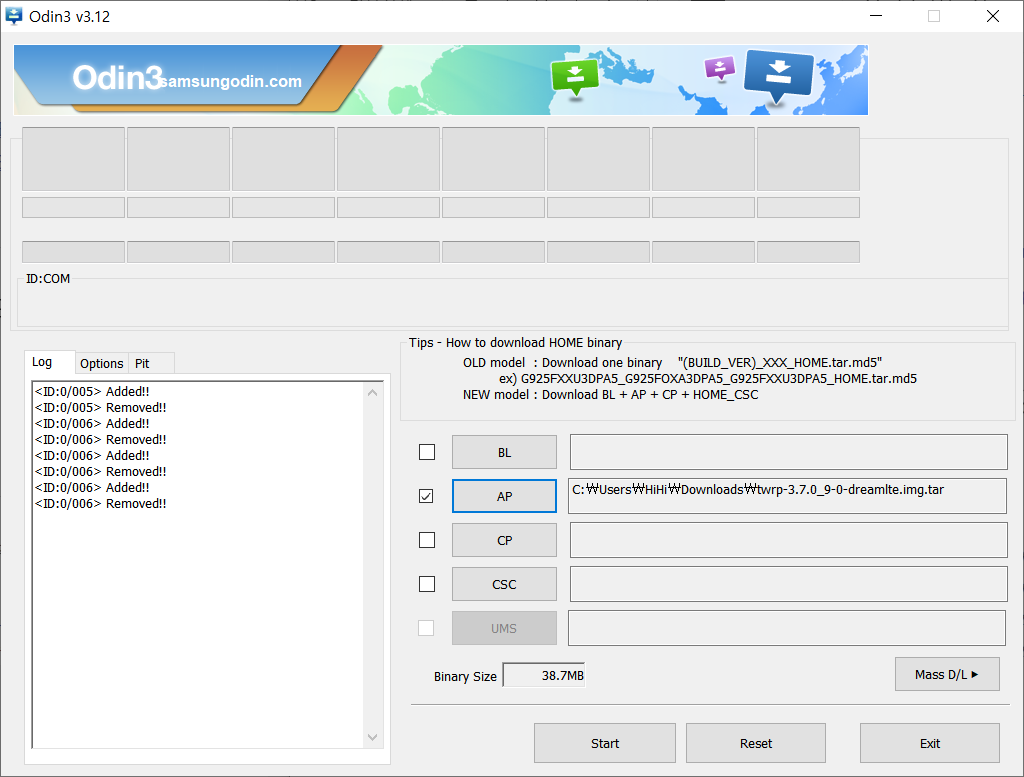Image resolution: width=1024 pixels, height=777 pixels.
Task: Click the CP file path field
Action: (788, 540)
